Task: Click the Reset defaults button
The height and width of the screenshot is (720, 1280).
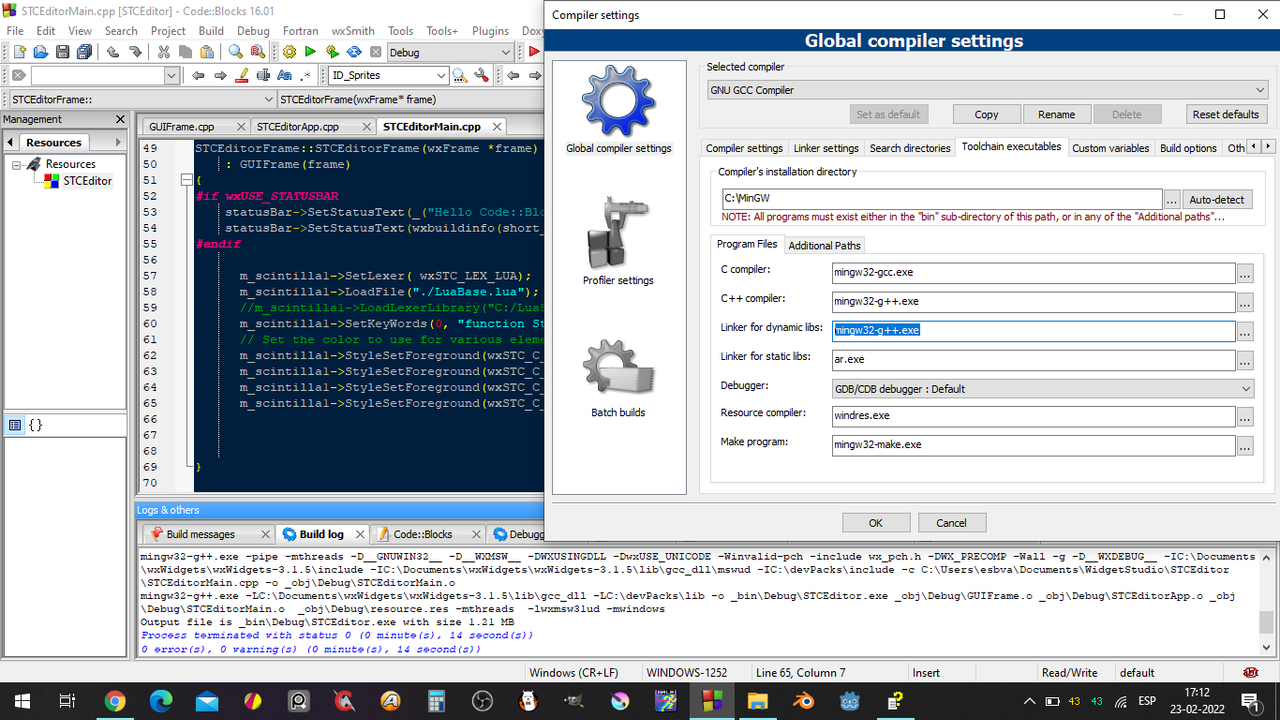Action: (1225, 114)
